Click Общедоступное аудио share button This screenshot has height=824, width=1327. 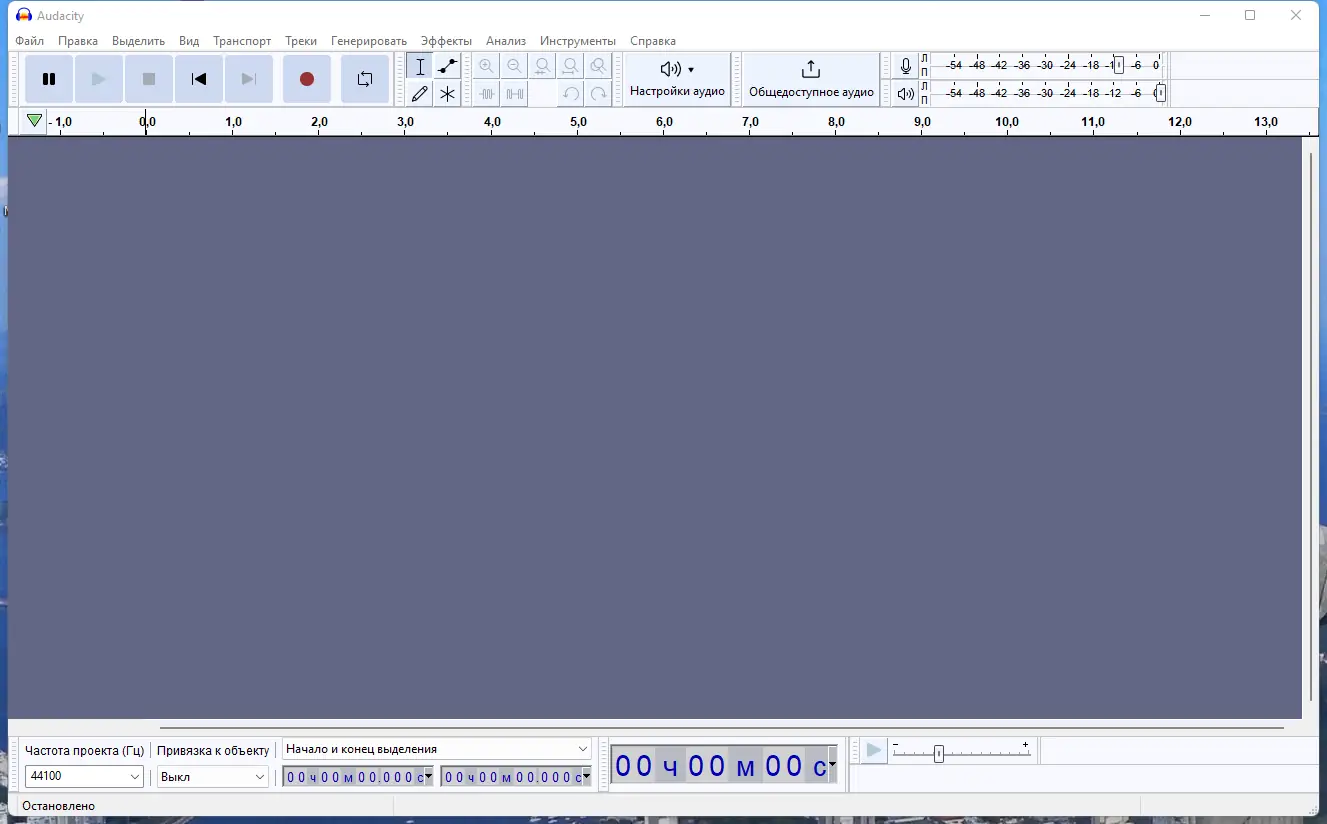pos(811,79)
